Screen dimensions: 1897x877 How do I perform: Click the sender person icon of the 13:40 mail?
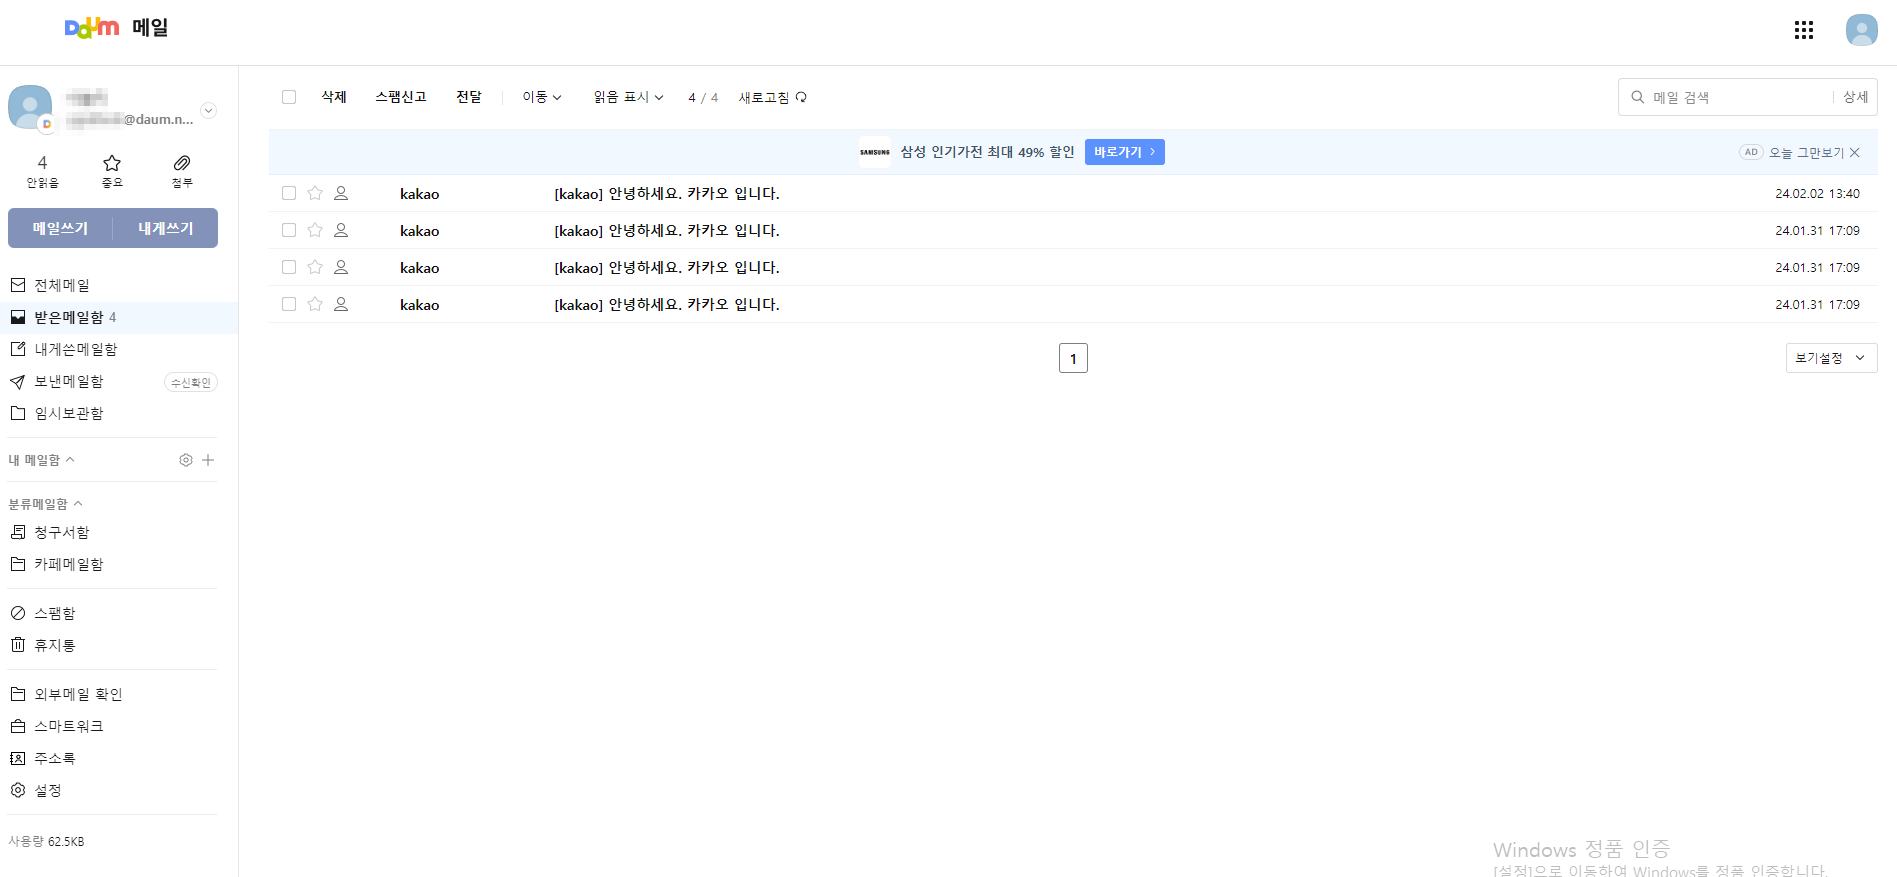[341, 193]
